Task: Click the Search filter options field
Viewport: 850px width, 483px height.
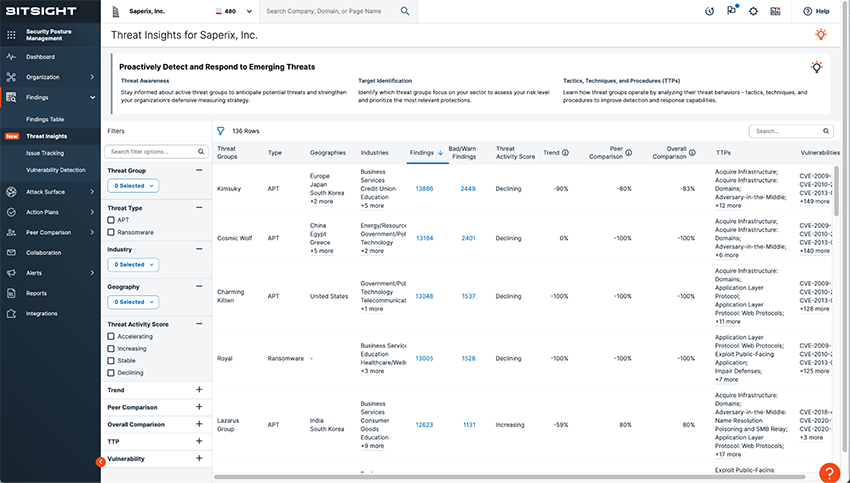Action: click(x=156, y=152)
